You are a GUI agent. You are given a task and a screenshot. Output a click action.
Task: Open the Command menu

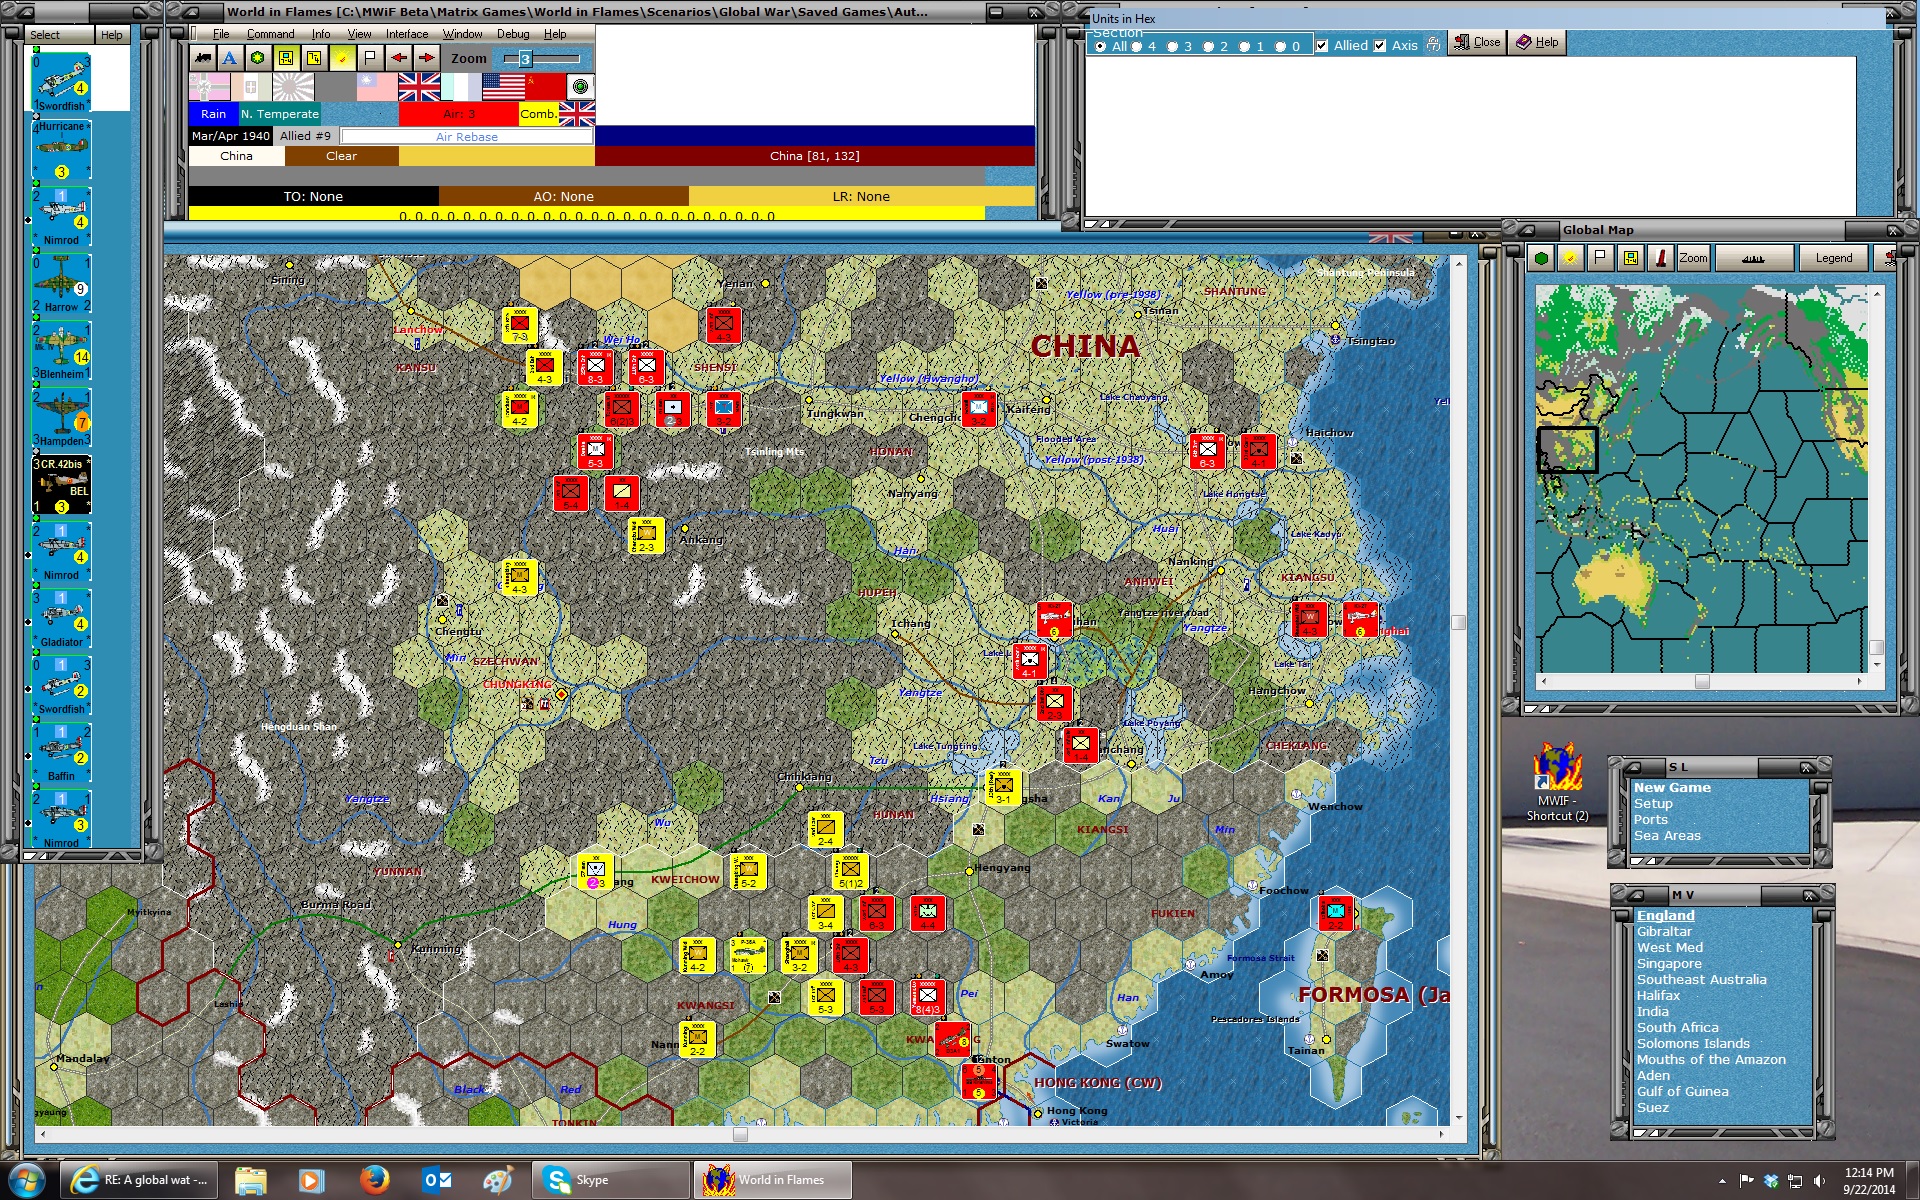270,33
